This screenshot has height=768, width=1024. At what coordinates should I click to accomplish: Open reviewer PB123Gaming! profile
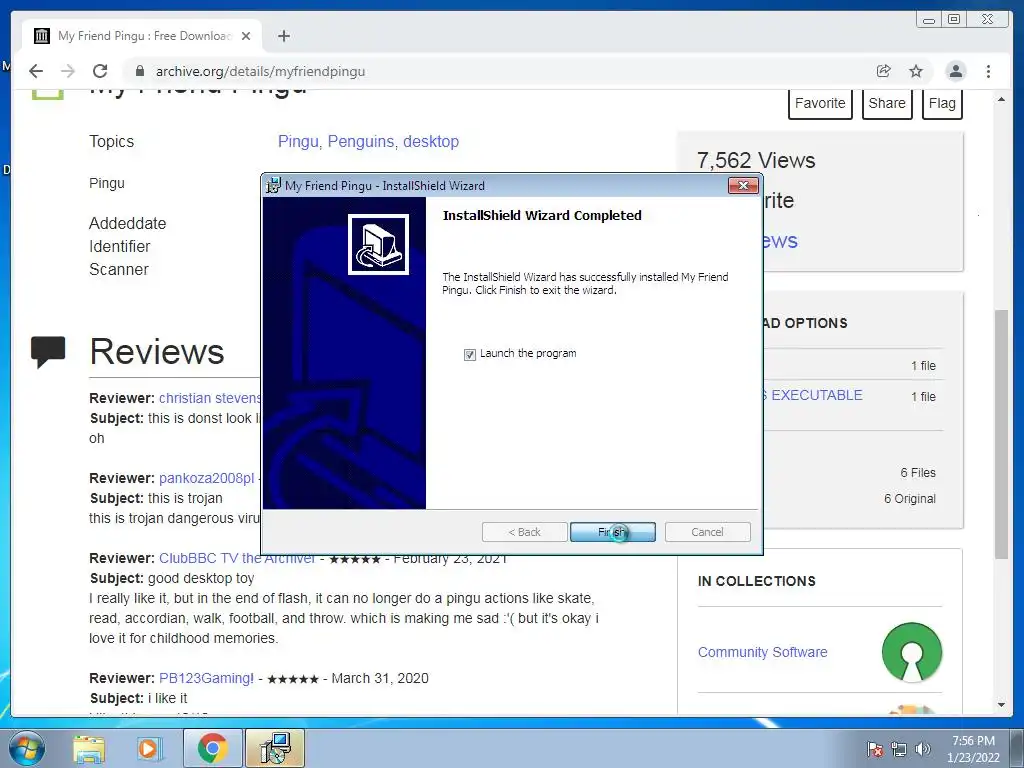(206, 678)
